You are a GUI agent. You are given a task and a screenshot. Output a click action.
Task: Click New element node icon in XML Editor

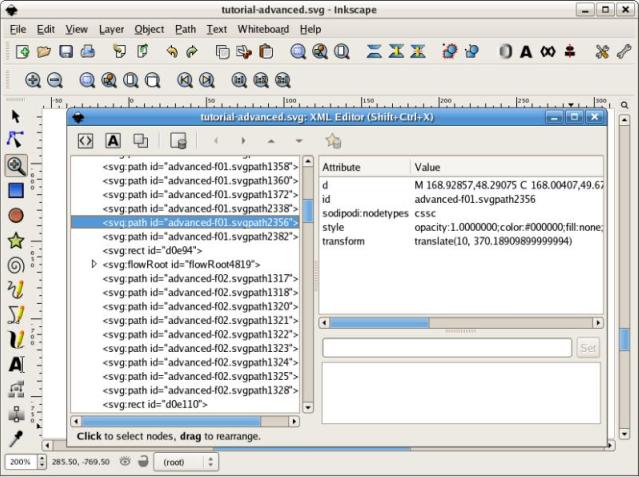click(x=86, y=141)
